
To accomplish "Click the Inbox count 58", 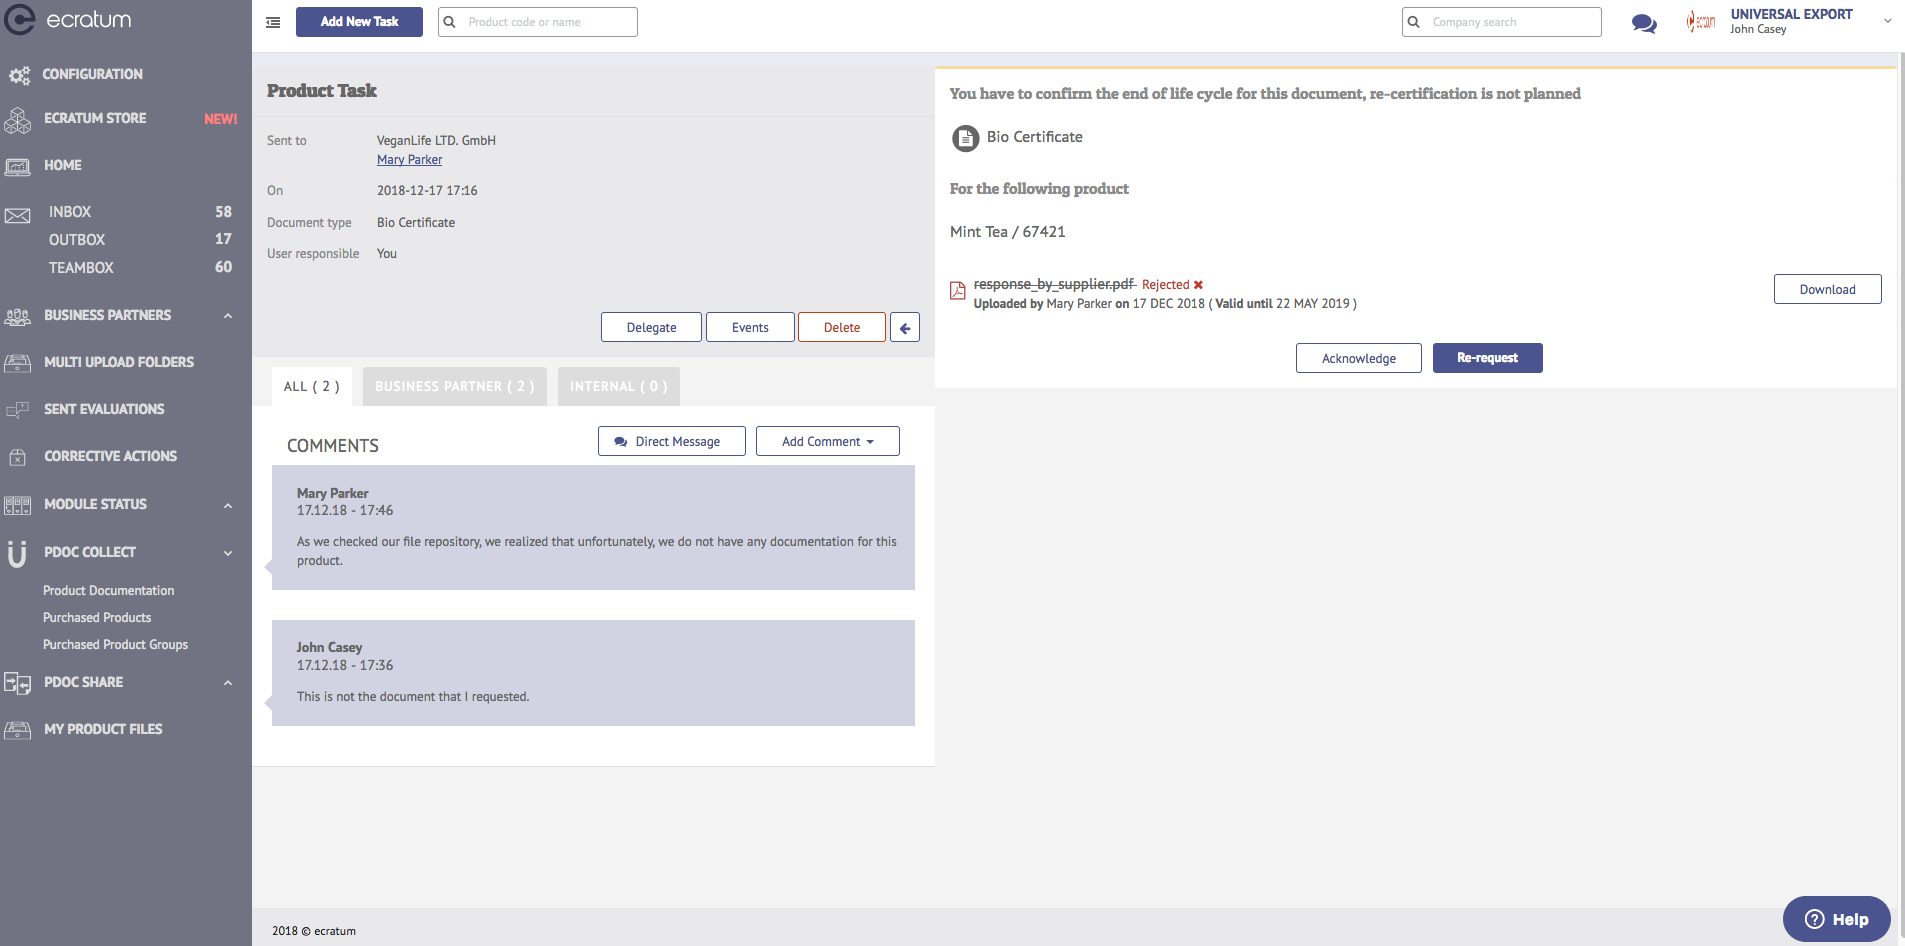I will pos(223,212).
